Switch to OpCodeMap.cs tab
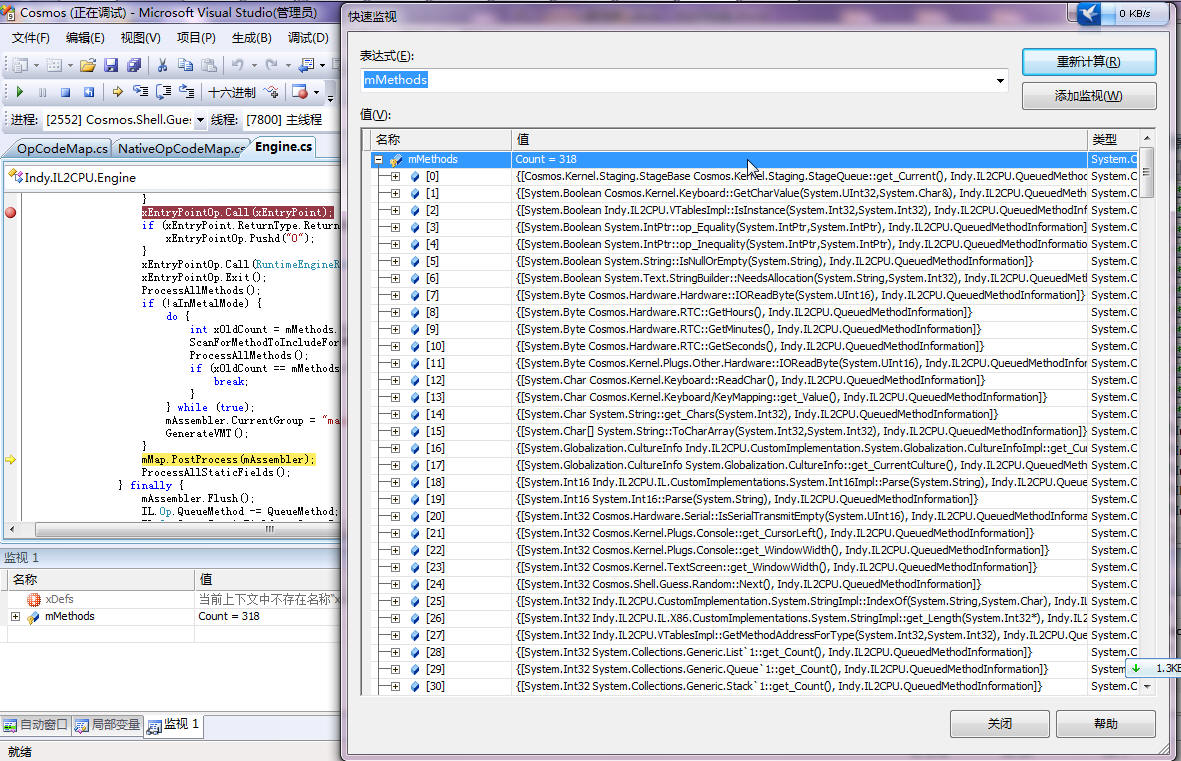 coord(60,148)
